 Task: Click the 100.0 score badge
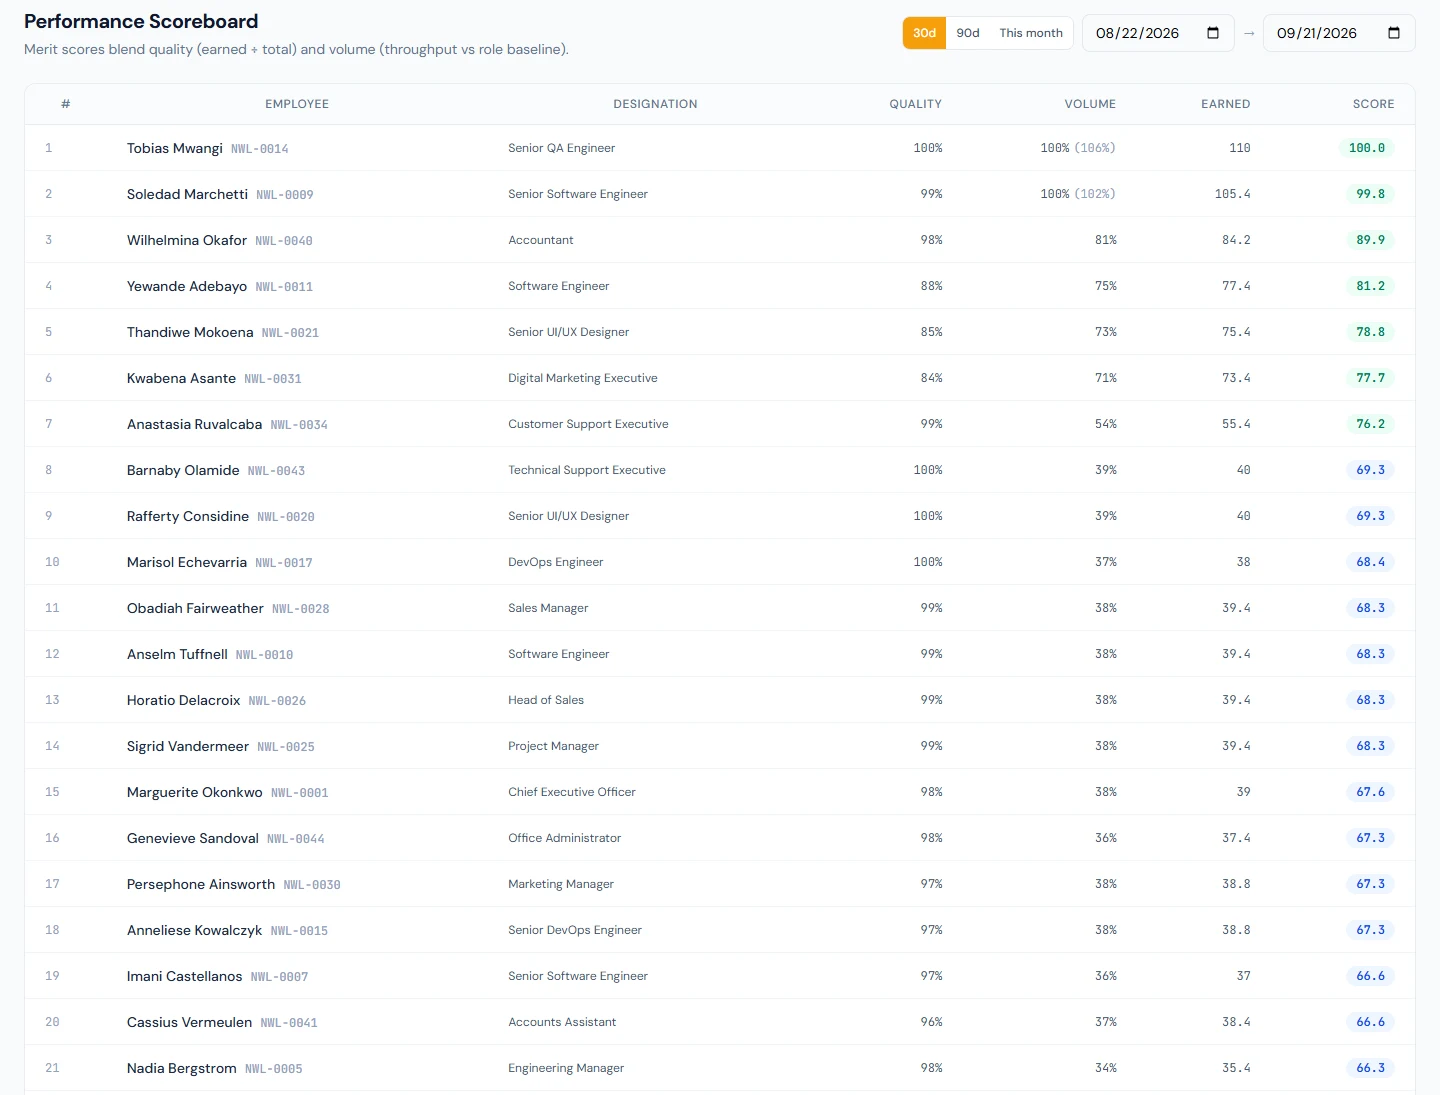click(x=1366, y=148)
